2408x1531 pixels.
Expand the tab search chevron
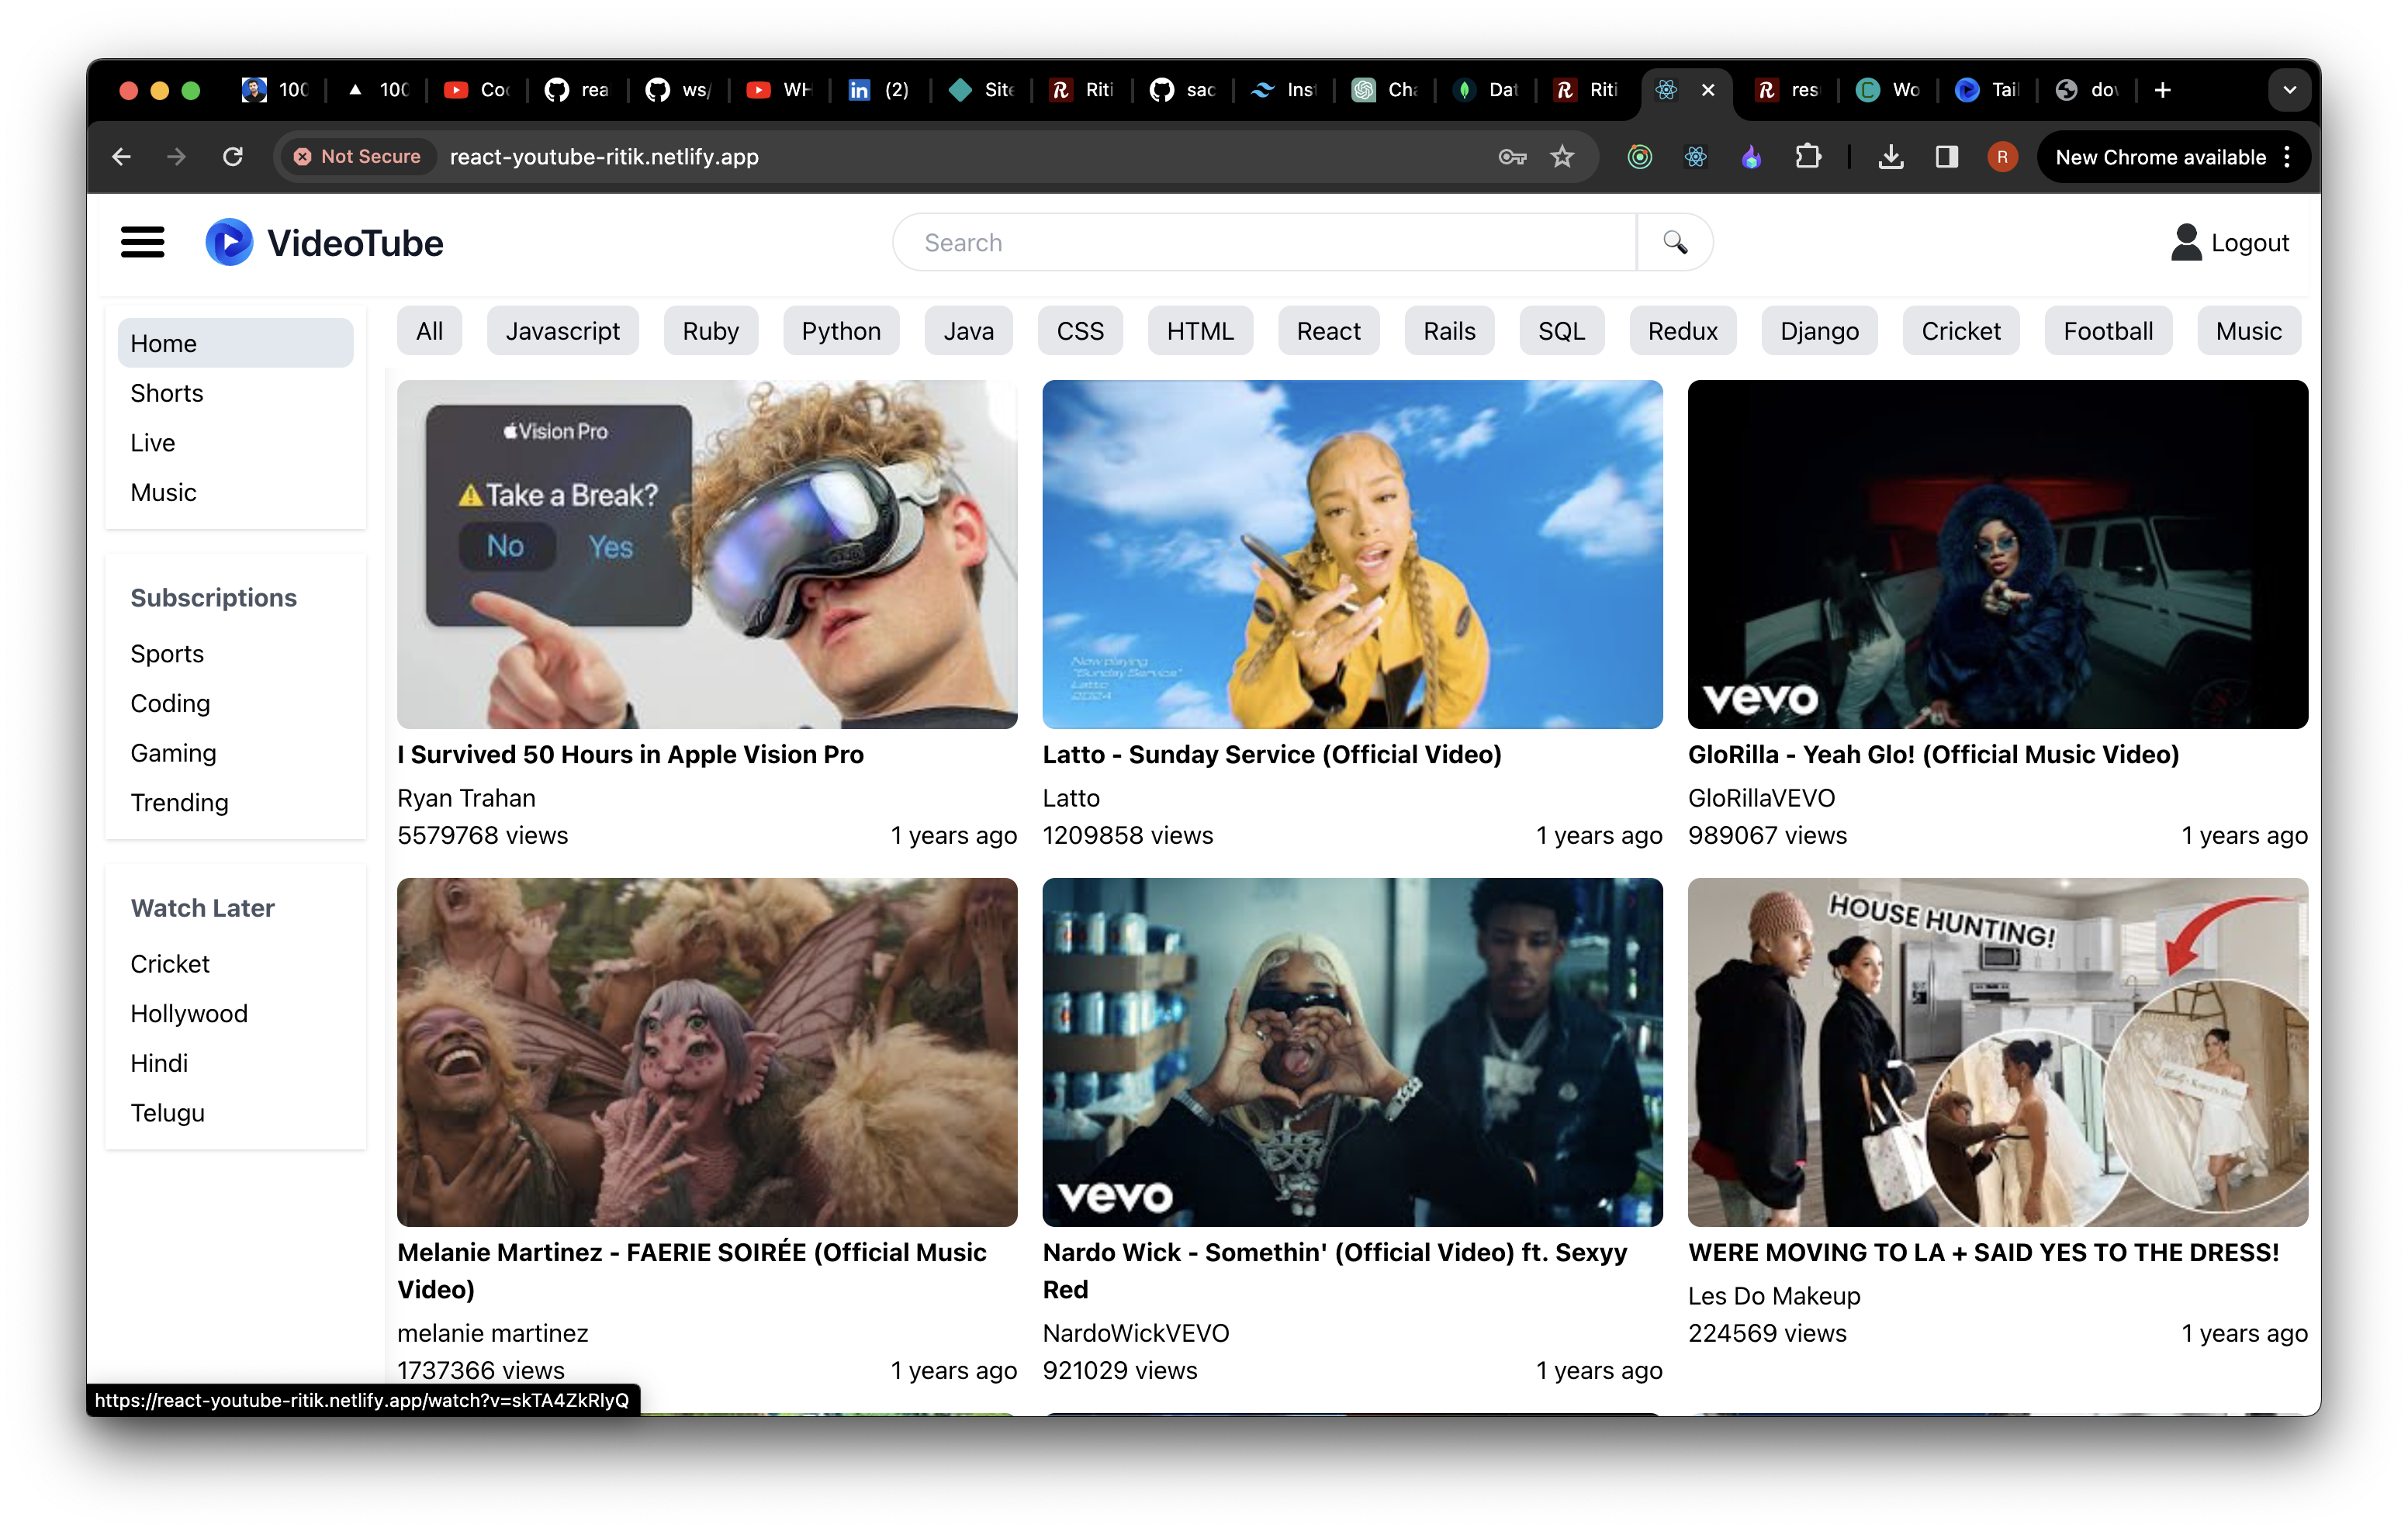(x=2290, y=90)
